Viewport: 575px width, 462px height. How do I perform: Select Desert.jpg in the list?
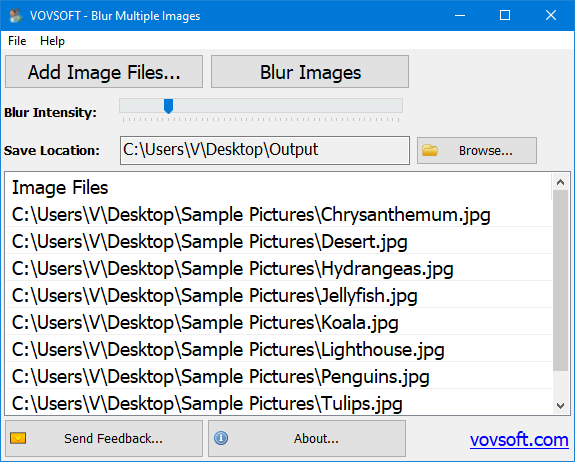tap(278, 242)
